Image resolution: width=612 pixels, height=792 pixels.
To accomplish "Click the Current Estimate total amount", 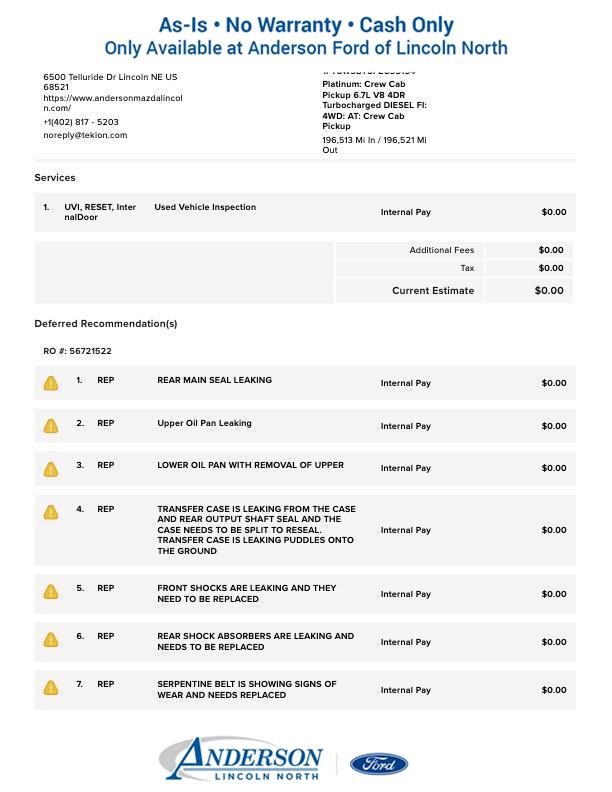I will click(x=549, y=291).
